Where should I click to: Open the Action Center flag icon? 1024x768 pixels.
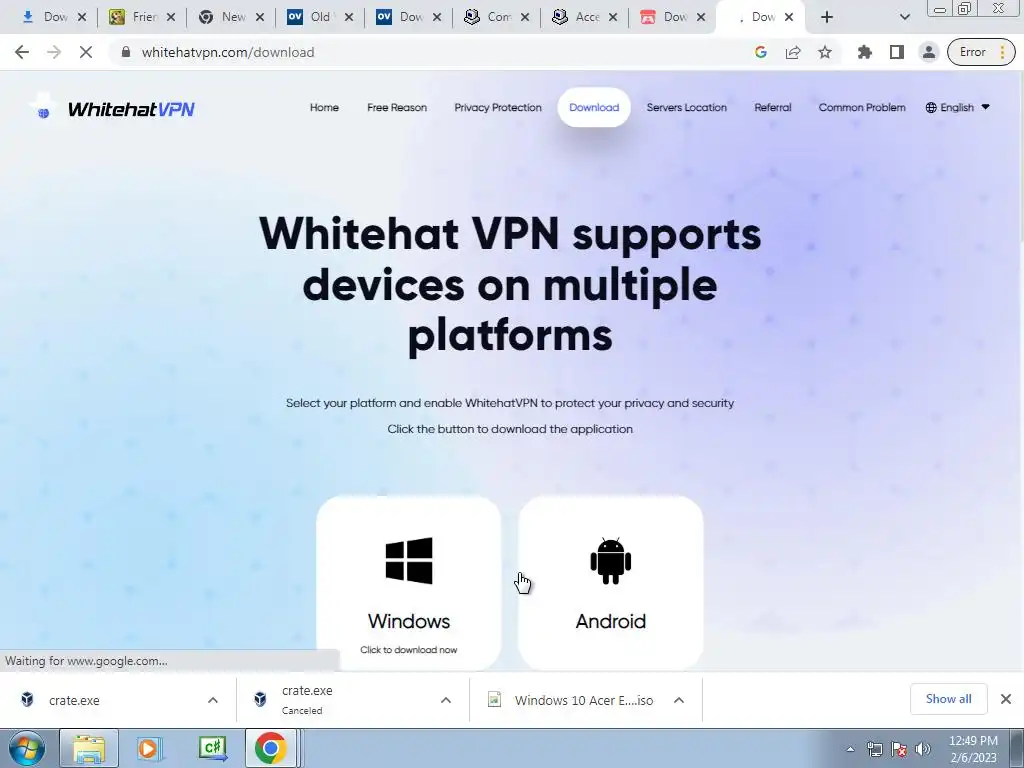click(x=899, y=749)
